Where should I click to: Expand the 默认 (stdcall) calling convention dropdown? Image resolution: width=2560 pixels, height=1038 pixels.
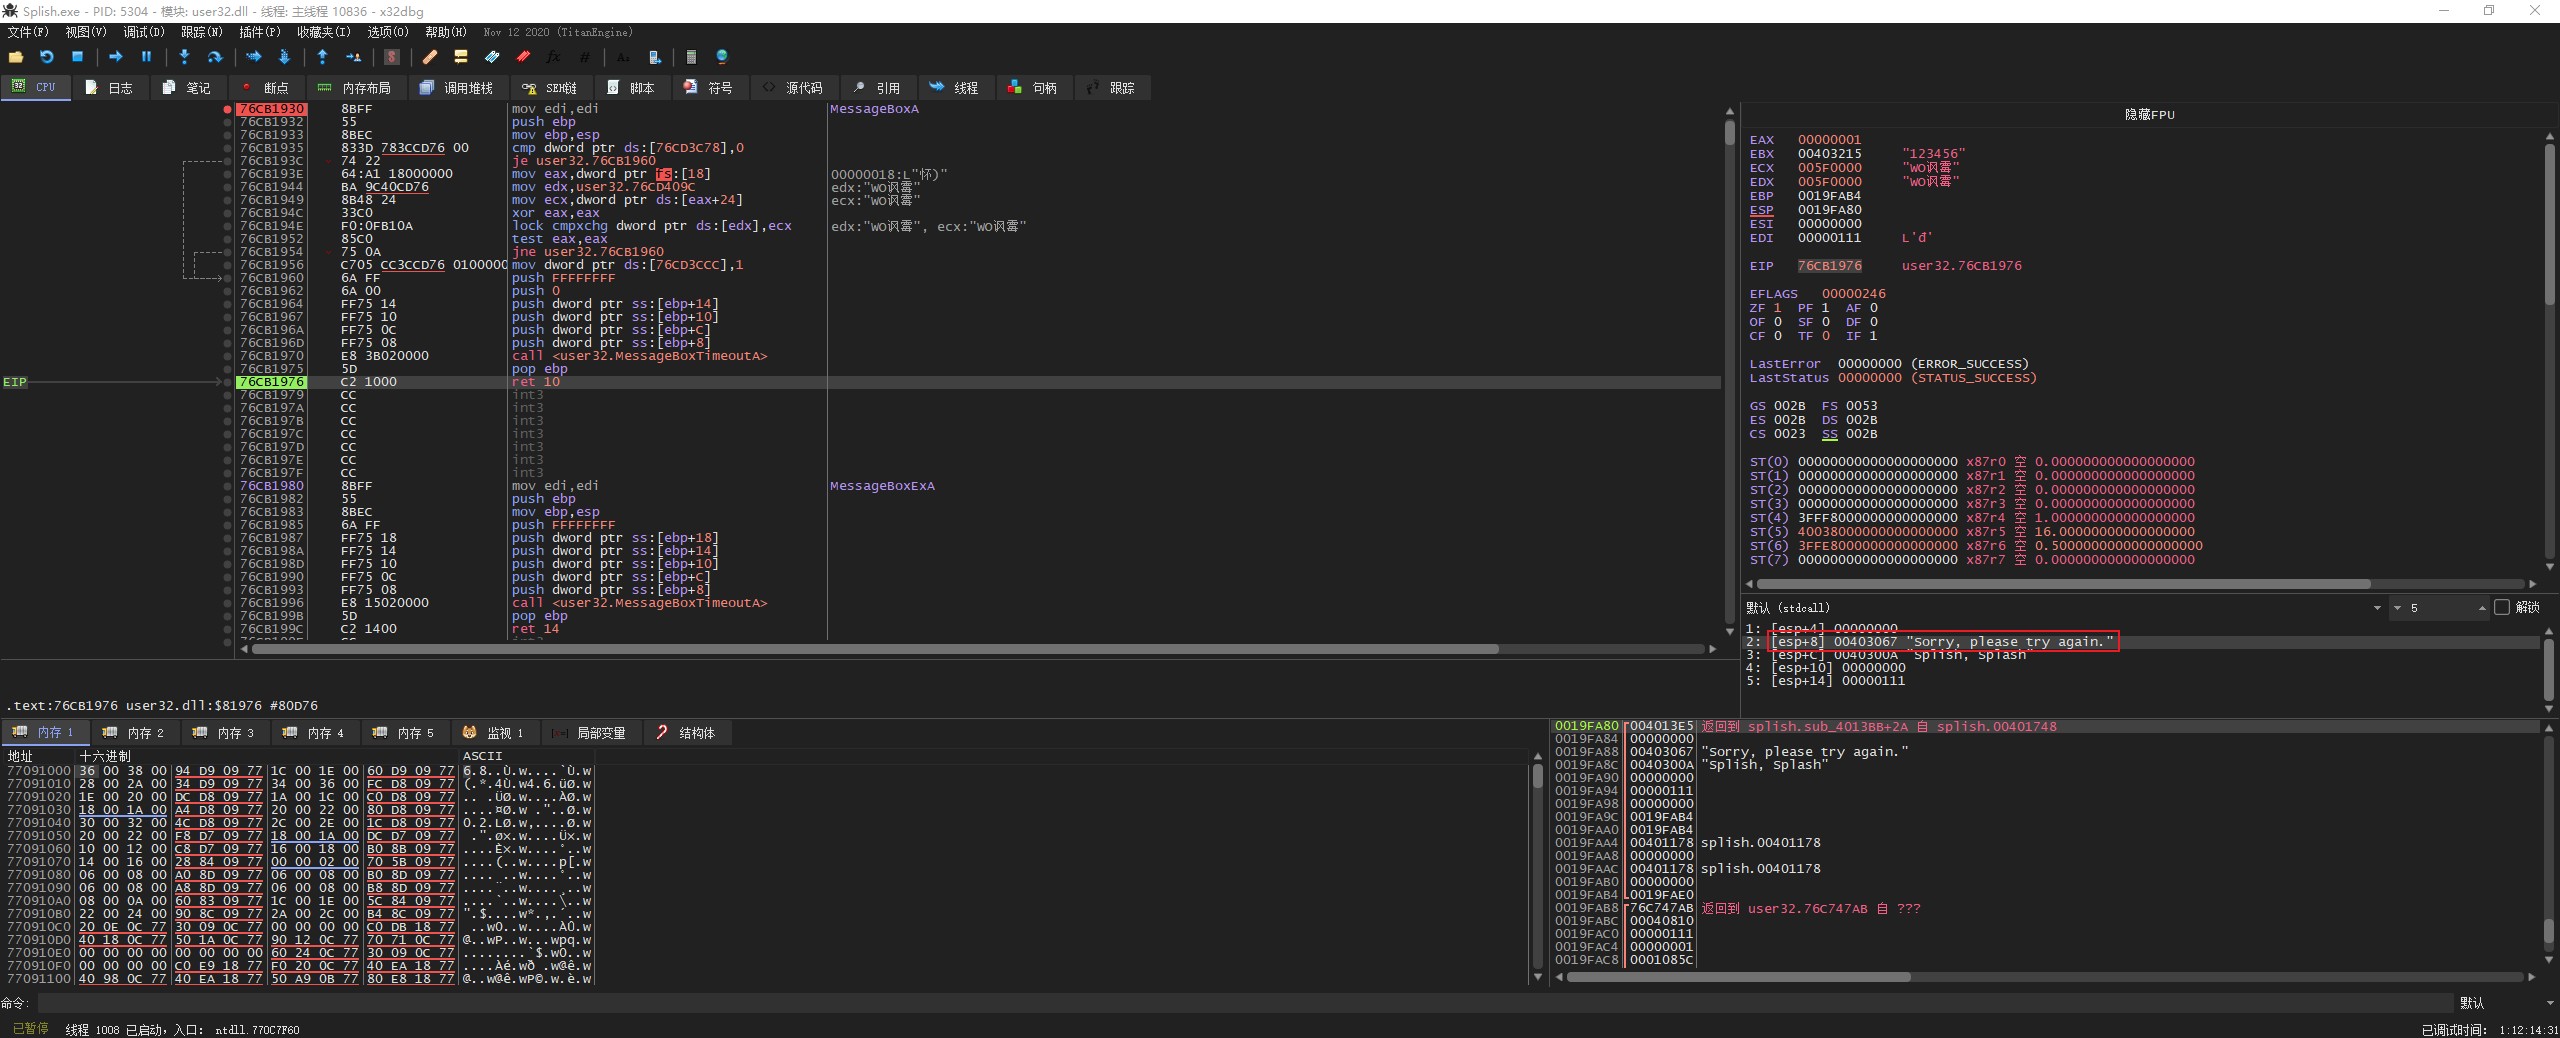pyautogui.click(x=2376, y=608)
